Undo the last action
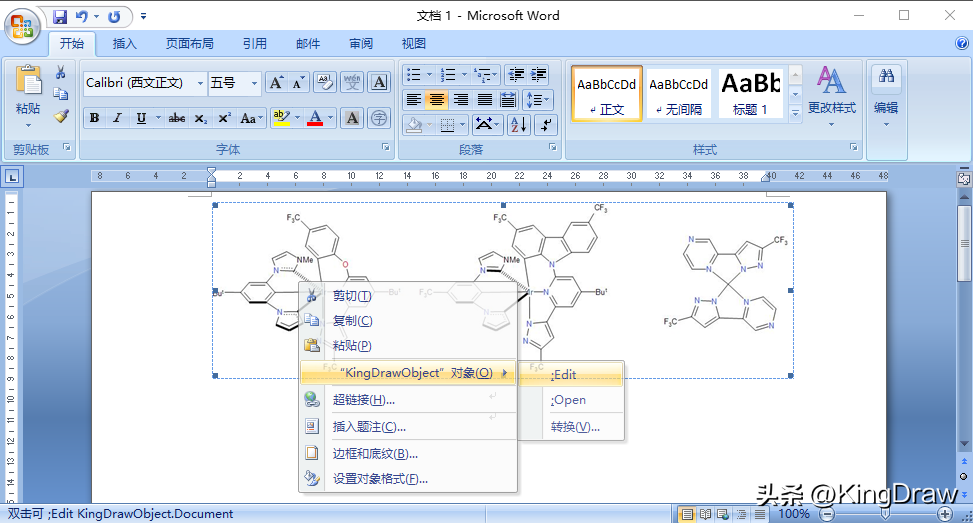The height and width of the screenshot is (523, 973). point(82,17)
